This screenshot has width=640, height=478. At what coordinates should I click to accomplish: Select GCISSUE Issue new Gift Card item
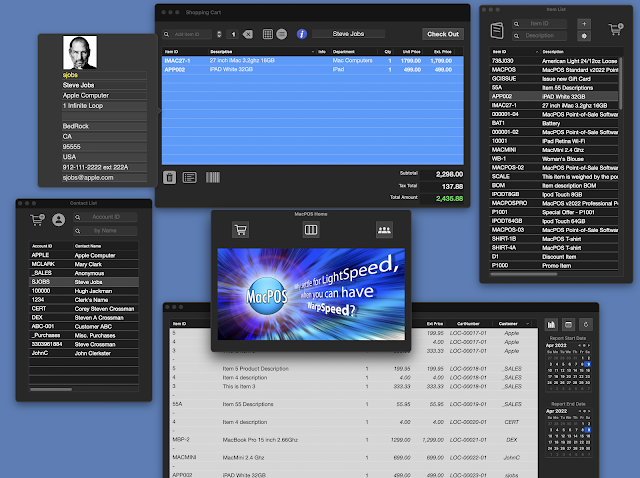pyautogui.click(x=554, y=79)
